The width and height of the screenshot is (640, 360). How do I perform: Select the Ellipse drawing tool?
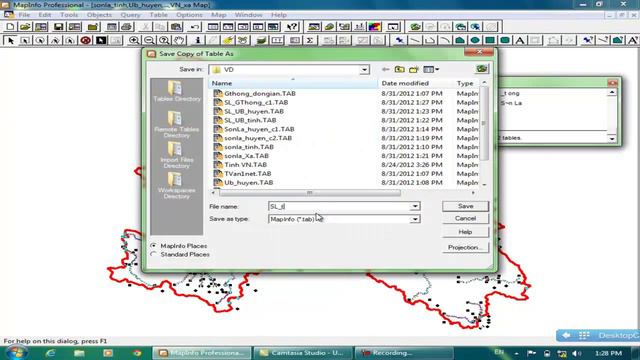[x=475, y=40]
